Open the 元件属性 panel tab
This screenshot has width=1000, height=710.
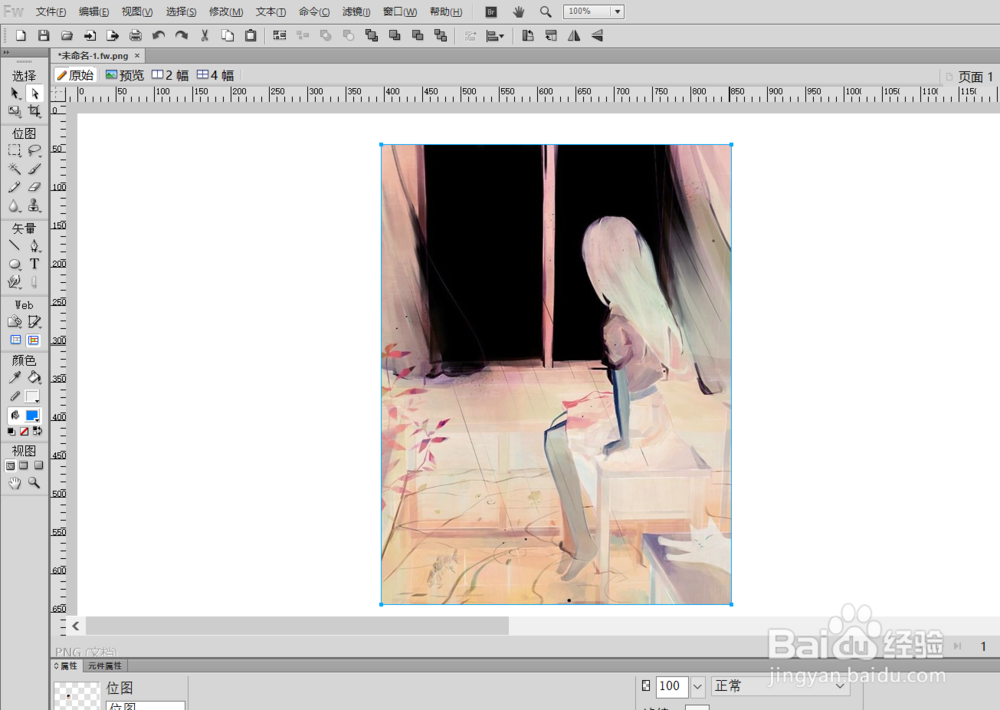105,666
